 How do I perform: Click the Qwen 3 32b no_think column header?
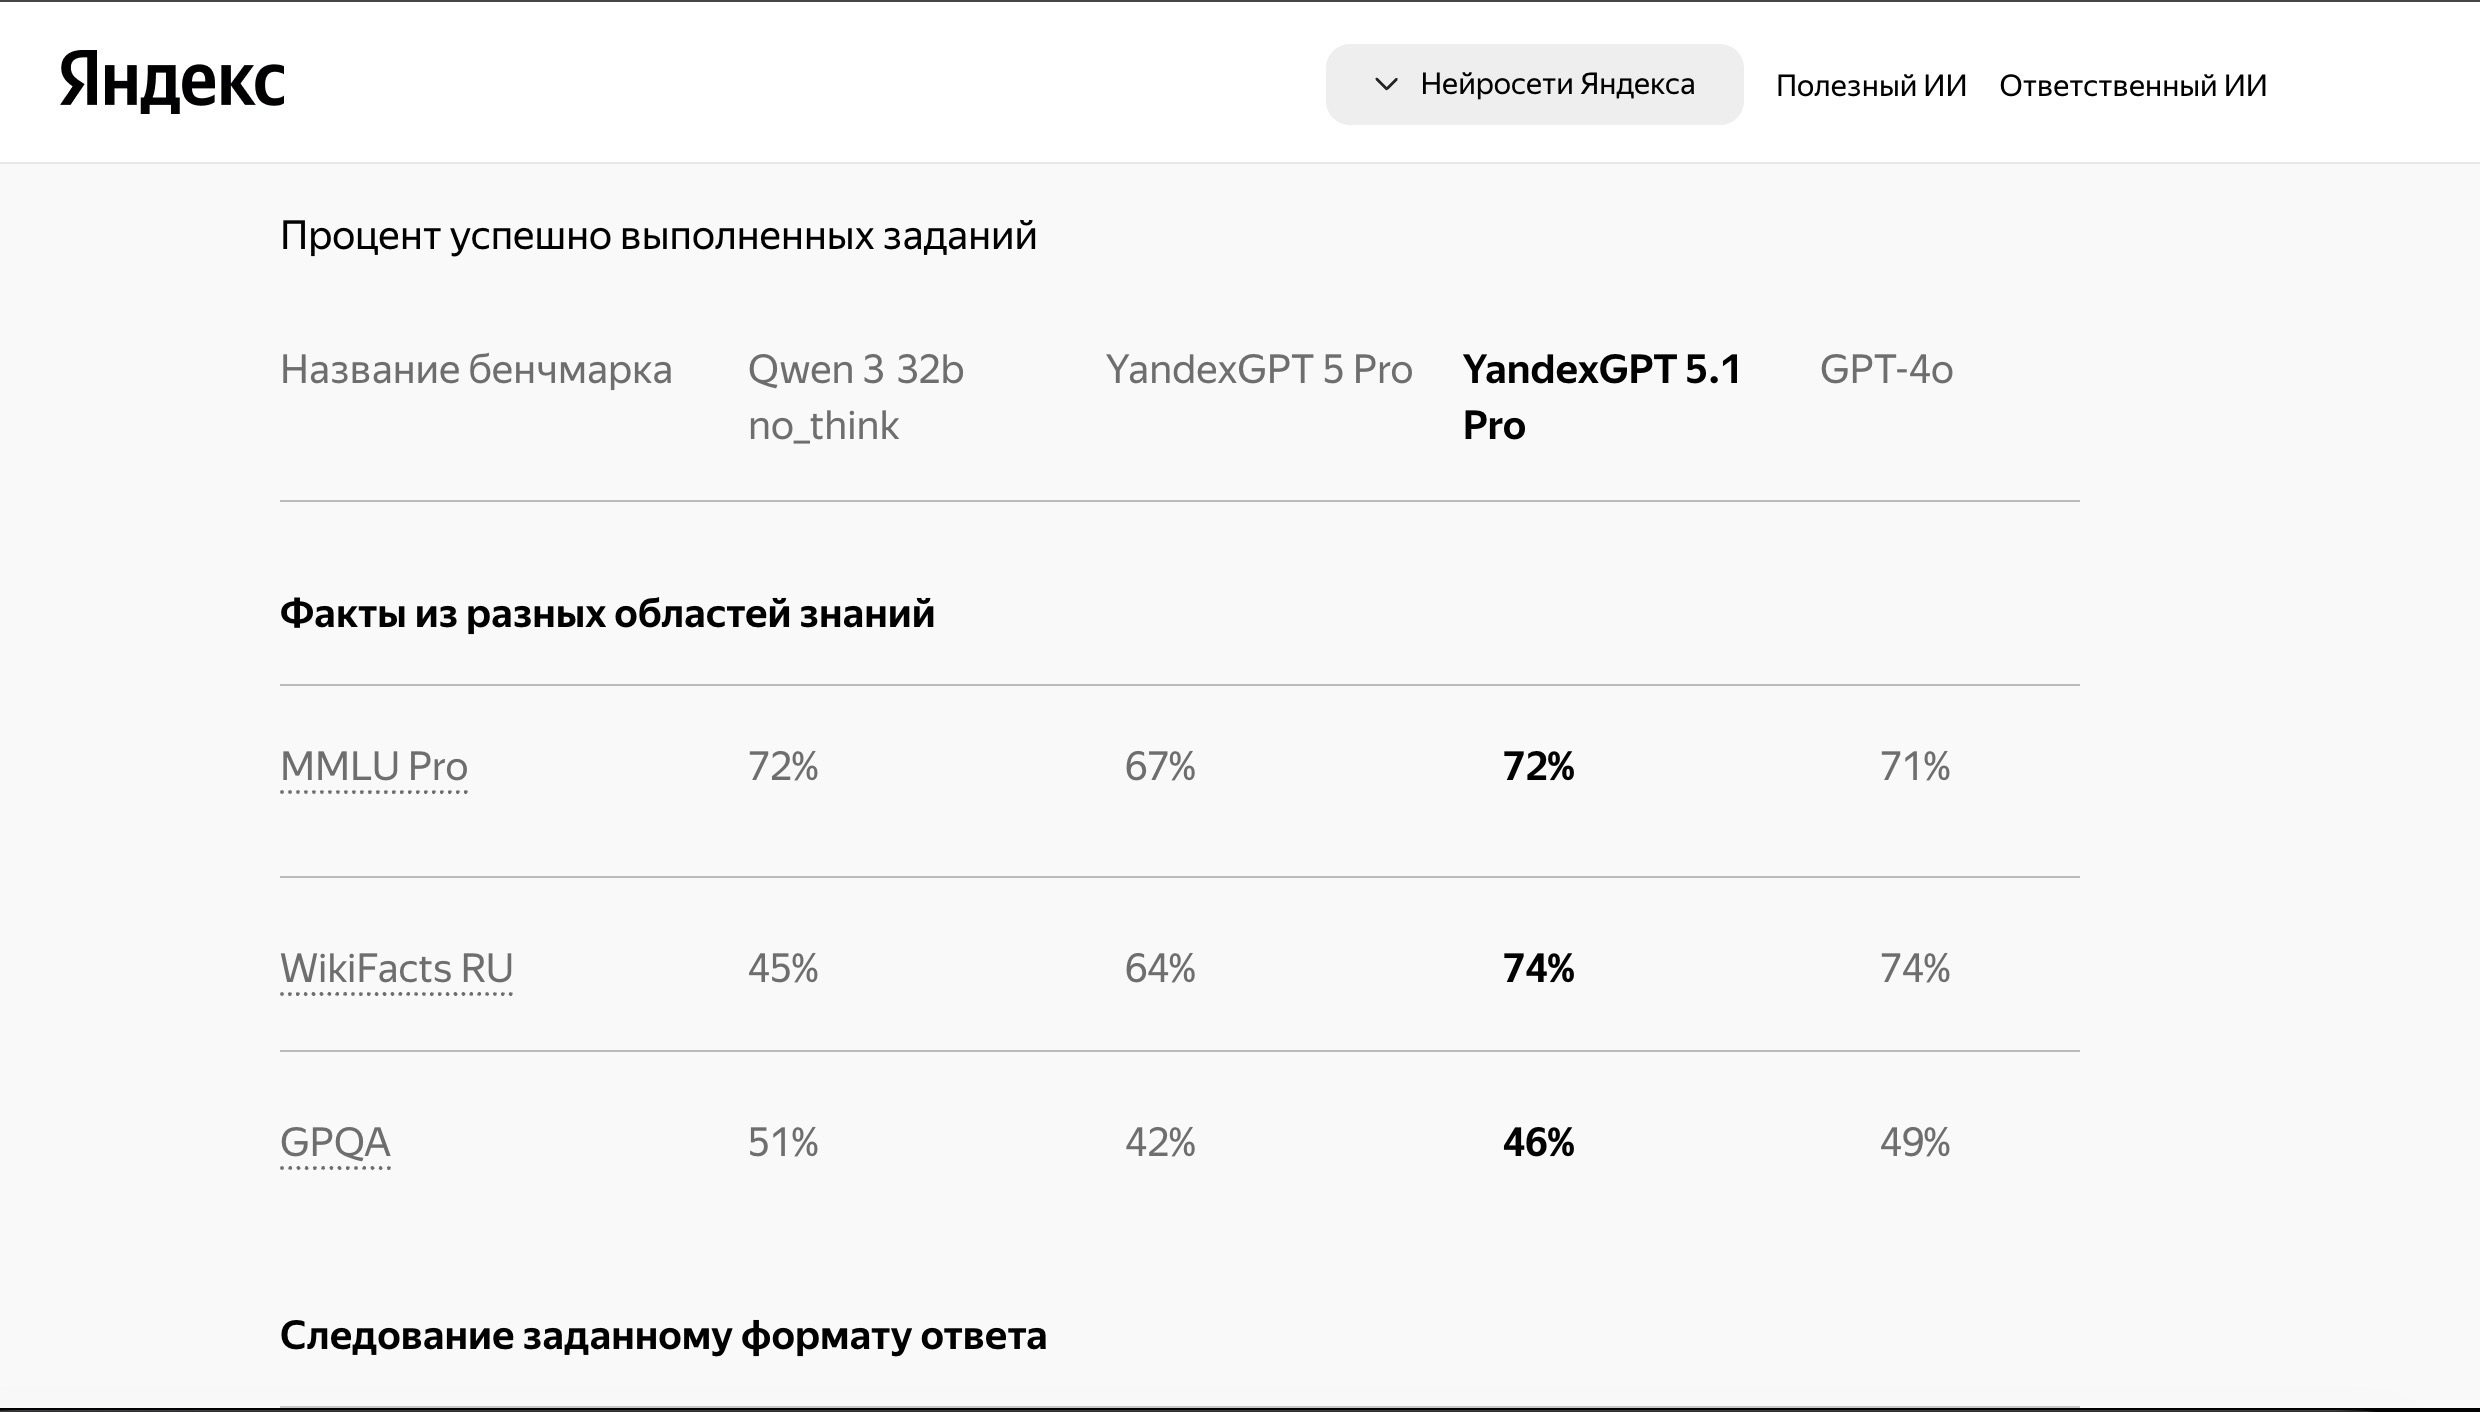856,397
